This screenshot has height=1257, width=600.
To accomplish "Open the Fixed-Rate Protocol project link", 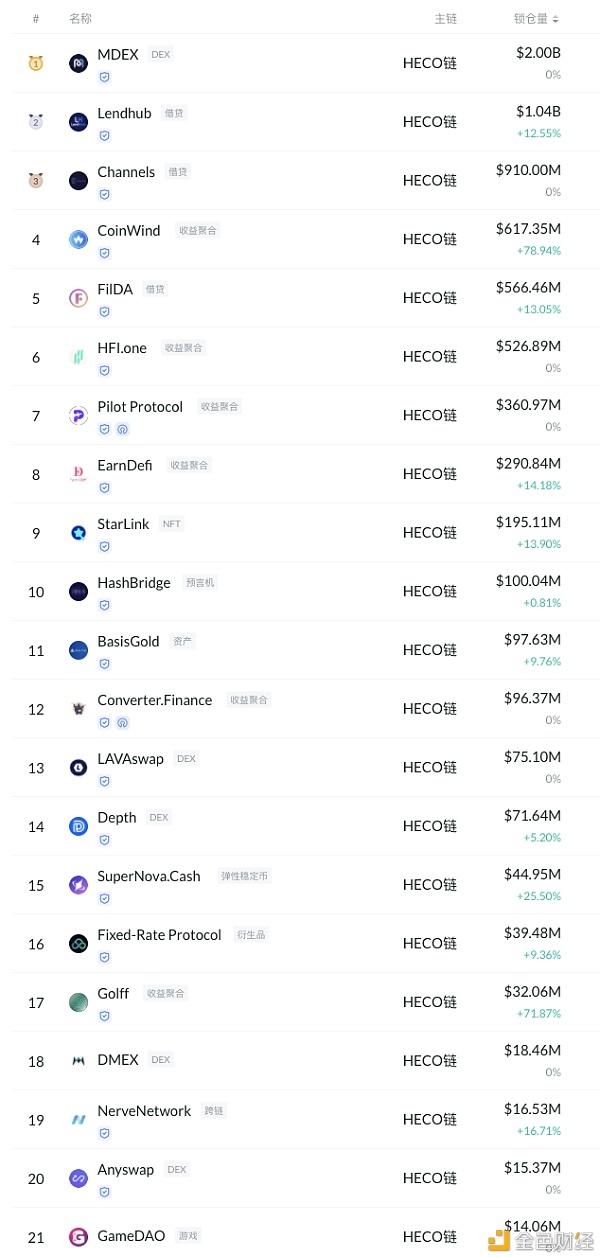I will pos(159,935).
